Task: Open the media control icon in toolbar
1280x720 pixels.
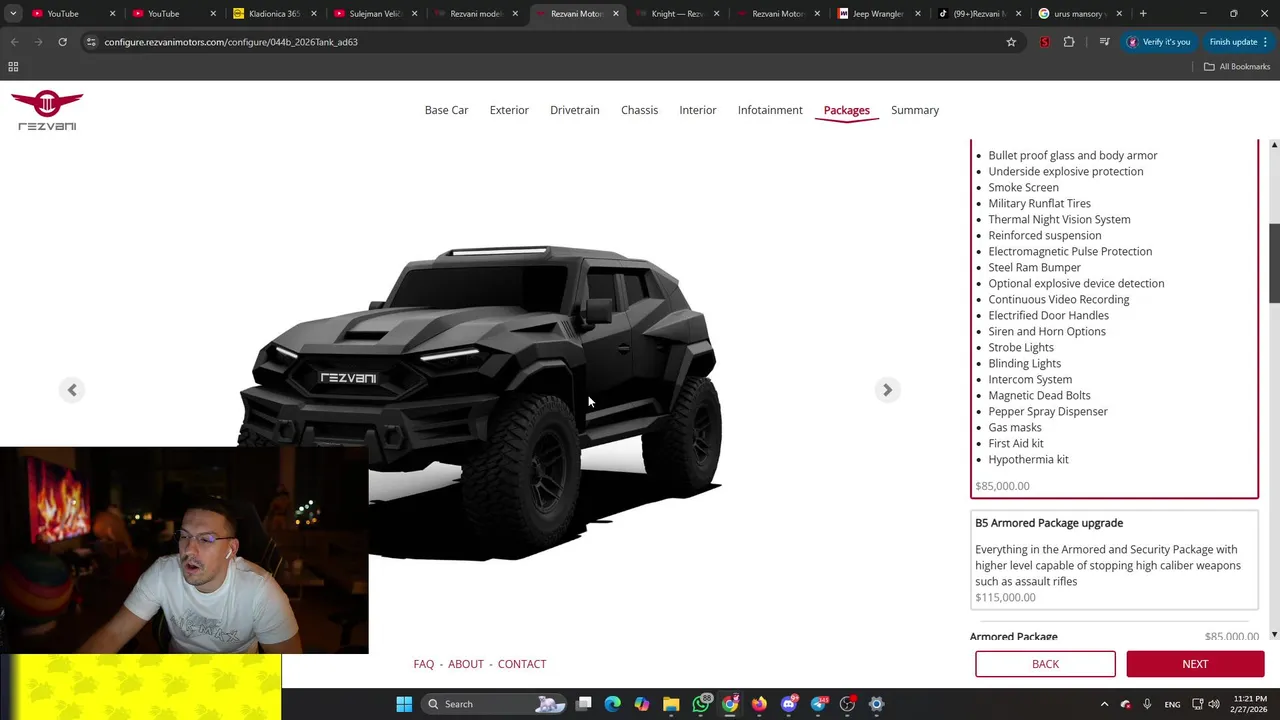Action: tap(1104, 42)
